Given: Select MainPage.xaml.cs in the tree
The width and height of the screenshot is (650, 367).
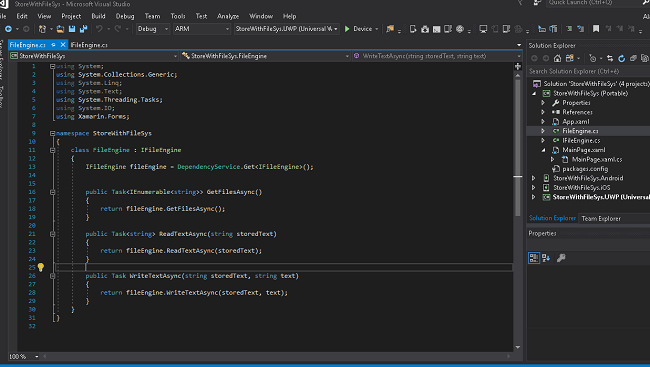Looking at the screenshot, I should pyautogui.click(x=597, y=159).
